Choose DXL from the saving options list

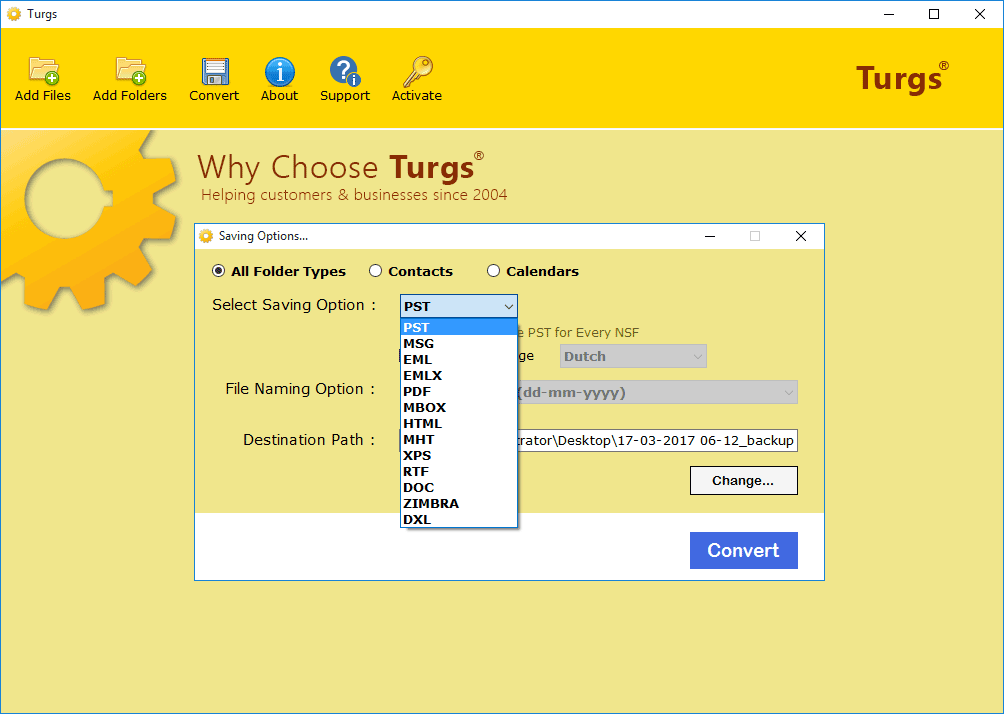pos(458,519)
